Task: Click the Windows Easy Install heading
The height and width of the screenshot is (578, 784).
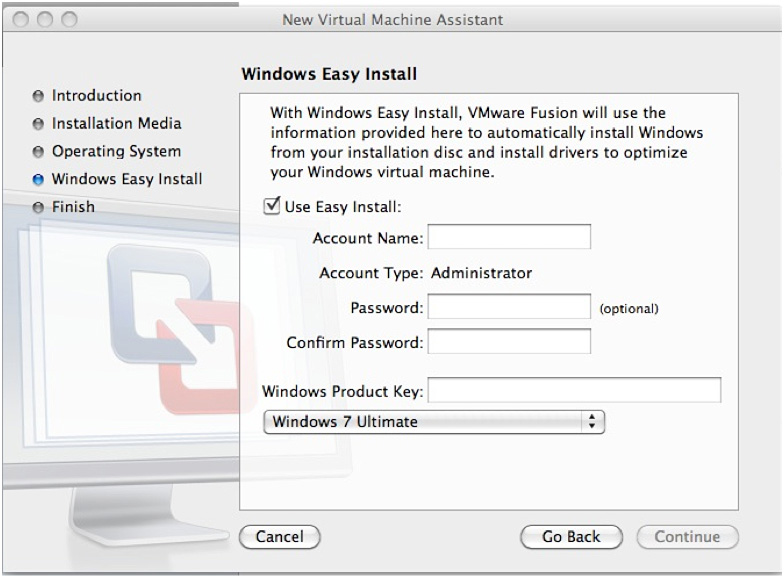Action: tap(329, 74)
